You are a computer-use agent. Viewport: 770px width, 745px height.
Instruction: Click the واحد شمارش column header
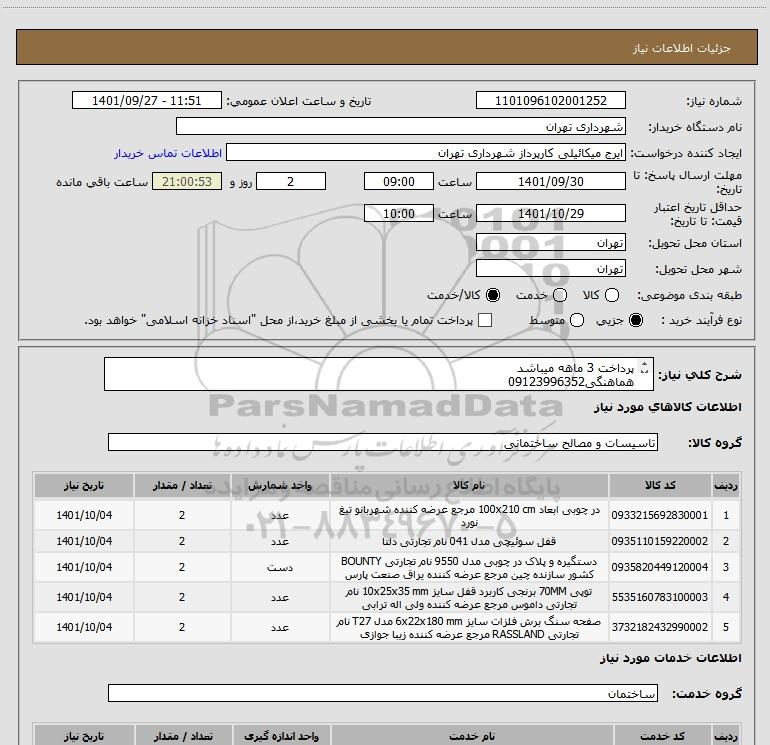pos(280,485)
